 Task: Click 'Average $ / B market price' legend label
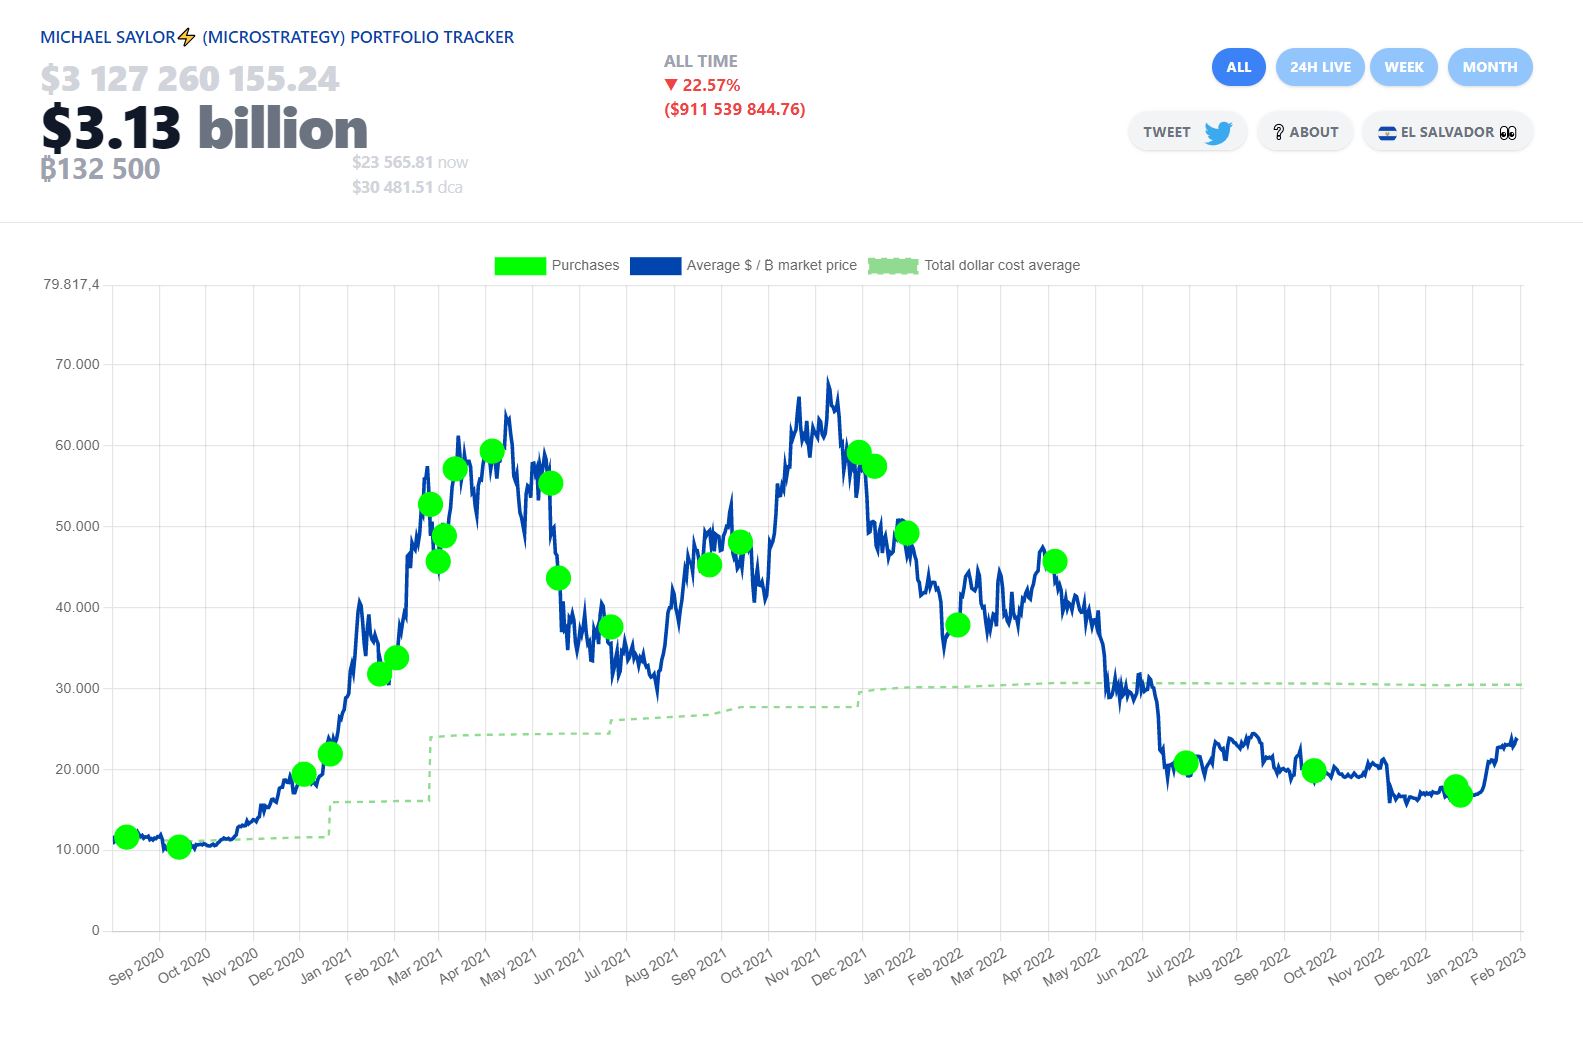[771, 265]
